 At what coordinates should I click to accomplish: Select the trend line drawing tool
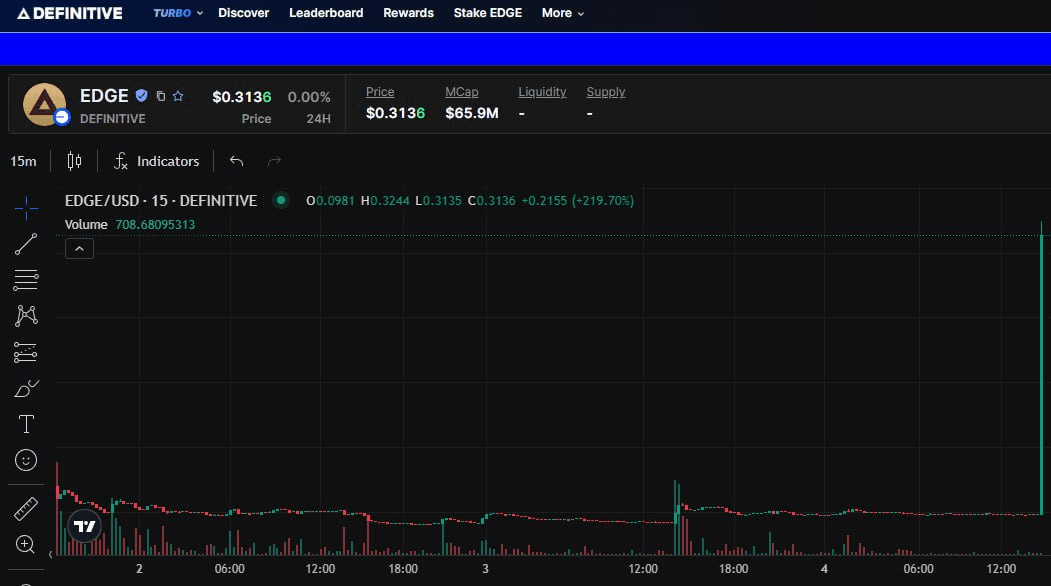coord(26,243)
